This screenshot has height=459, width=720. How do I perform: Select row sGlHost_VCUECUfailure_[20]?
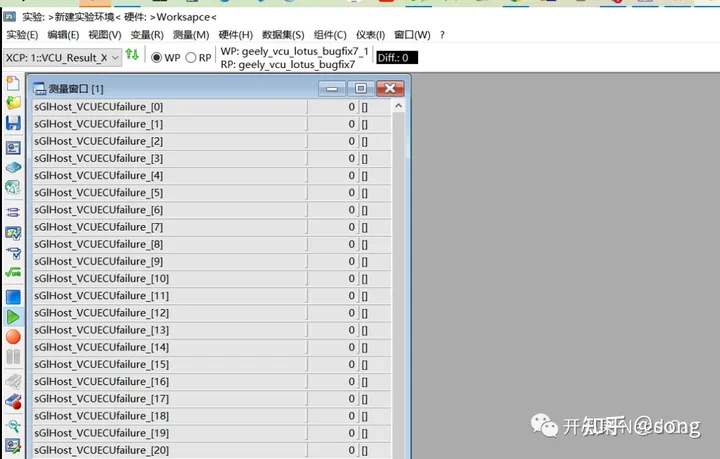[212, 450]
